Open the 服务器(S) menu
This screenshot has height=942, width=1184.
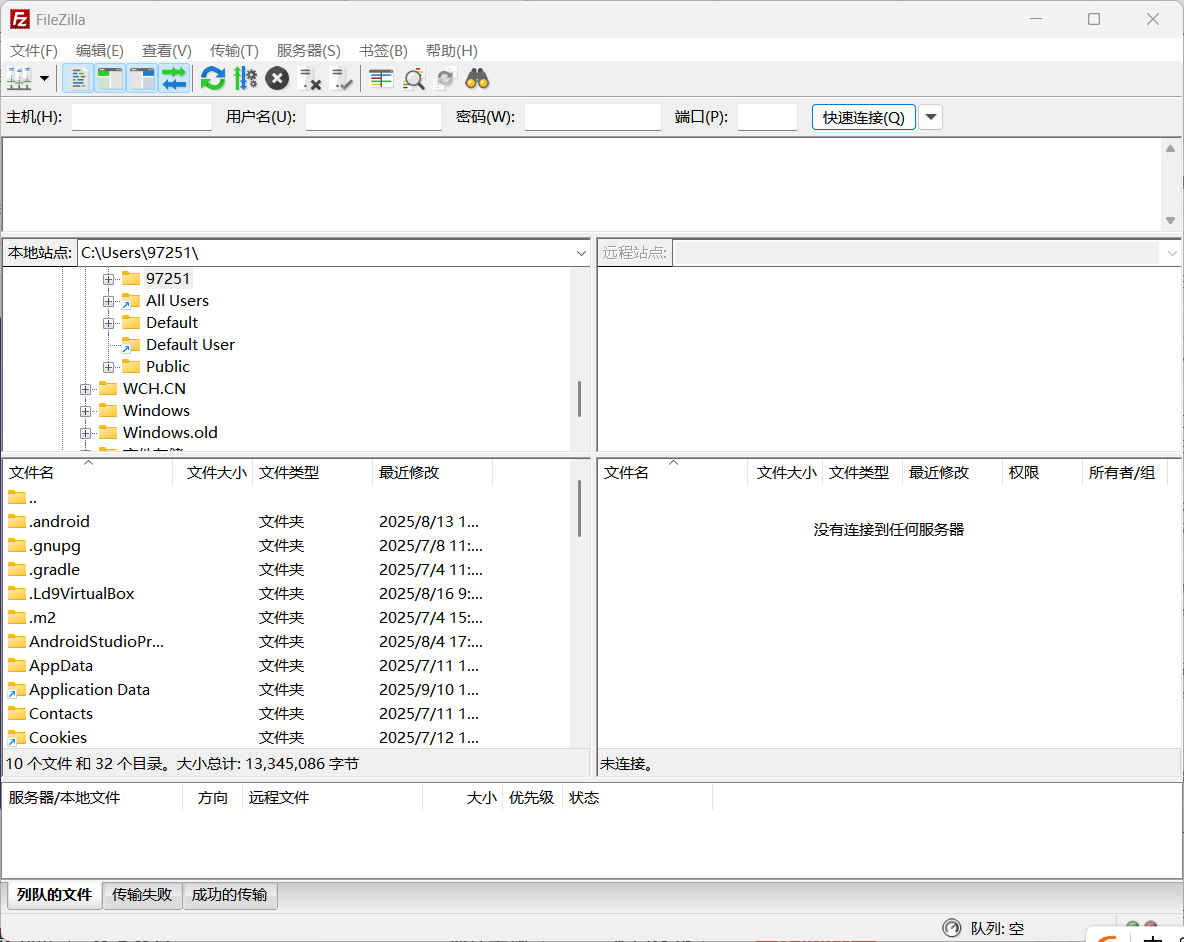click(309, 51)
